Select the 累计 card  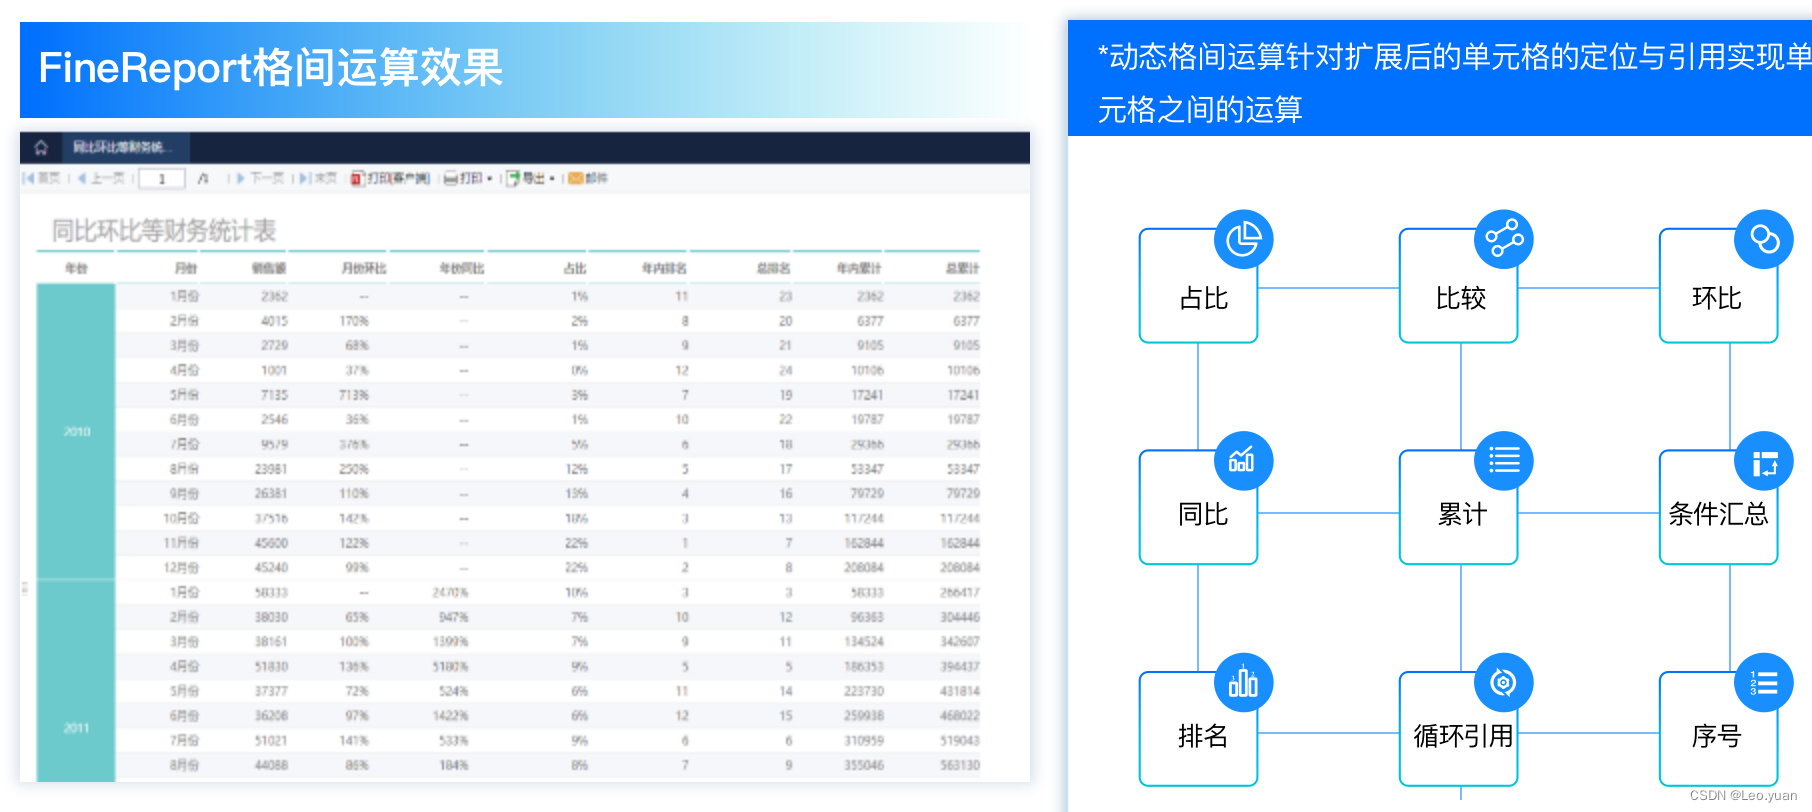[x=1459, y=508]
